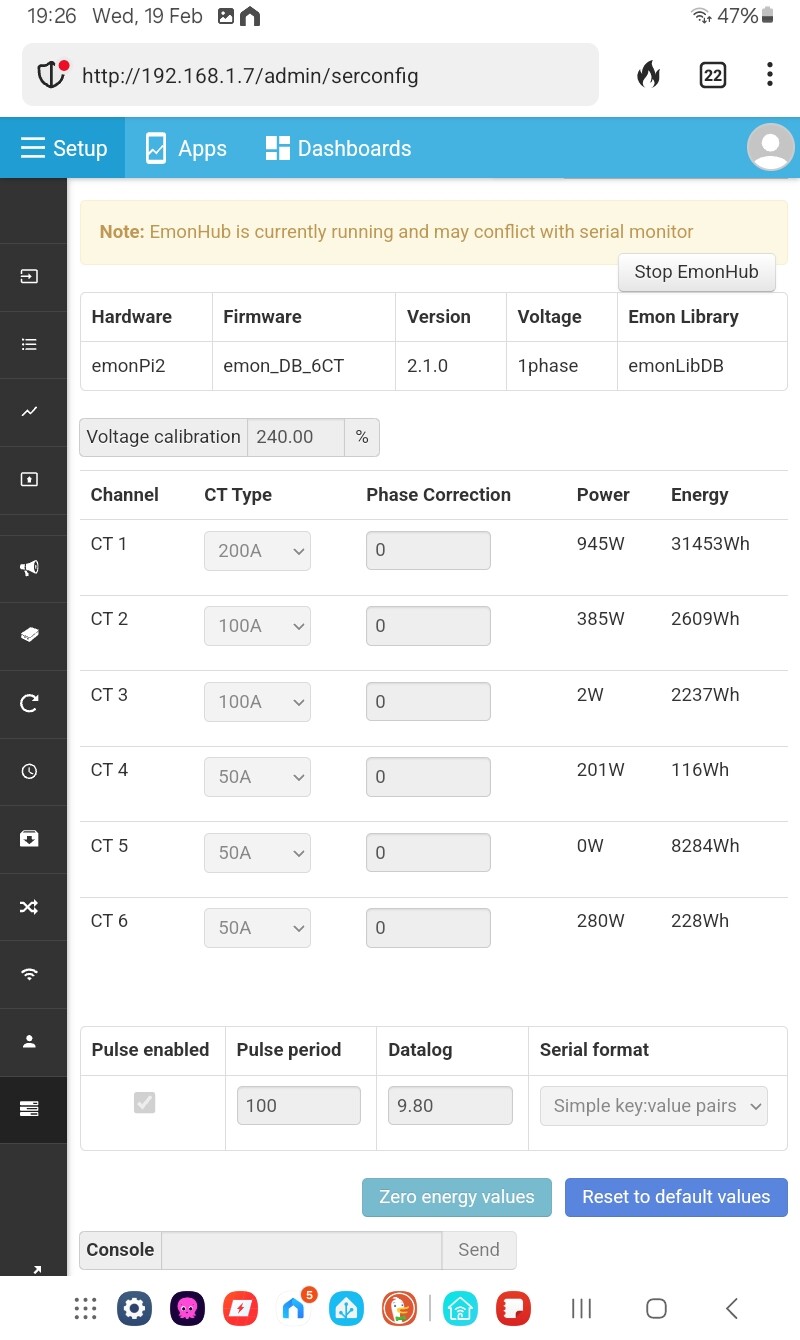Toggle the Pulse enabled checkbox

click(x=145, y=1103)
